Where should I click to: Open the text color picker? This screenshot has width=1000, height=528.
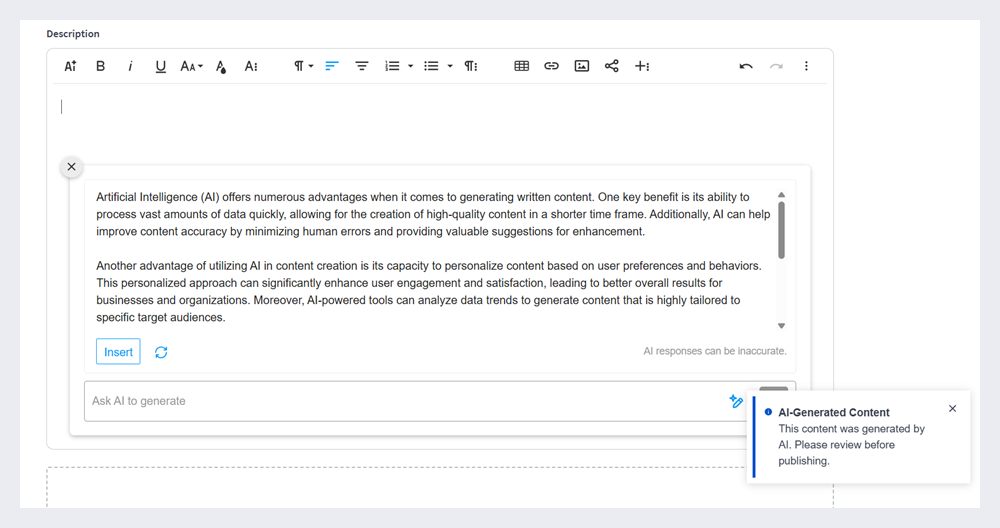click(221, 67)
